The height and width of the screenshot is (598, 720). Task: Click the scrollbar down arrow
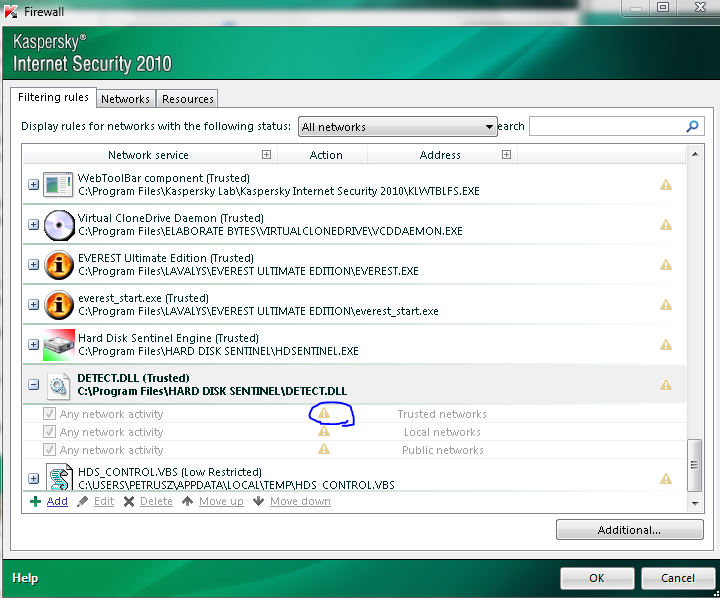tap(695, 503)
